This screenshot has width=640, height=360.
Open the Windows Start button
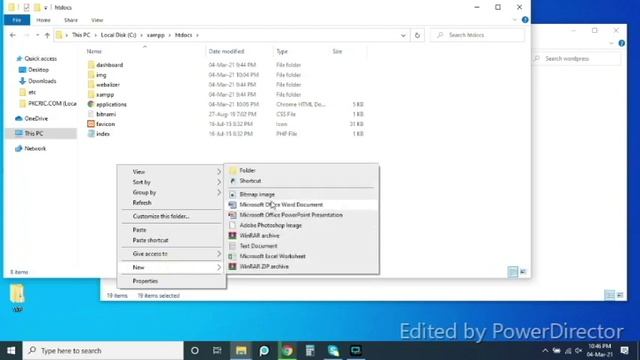(x=11, y=351)
